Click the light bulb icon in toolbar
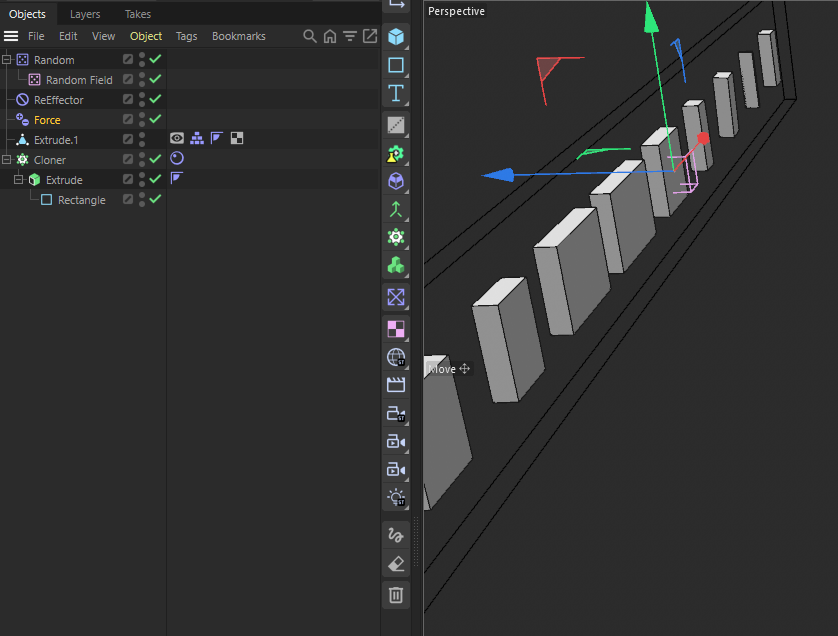The height and width of the screenshot is (636, 838). point(395,498)
